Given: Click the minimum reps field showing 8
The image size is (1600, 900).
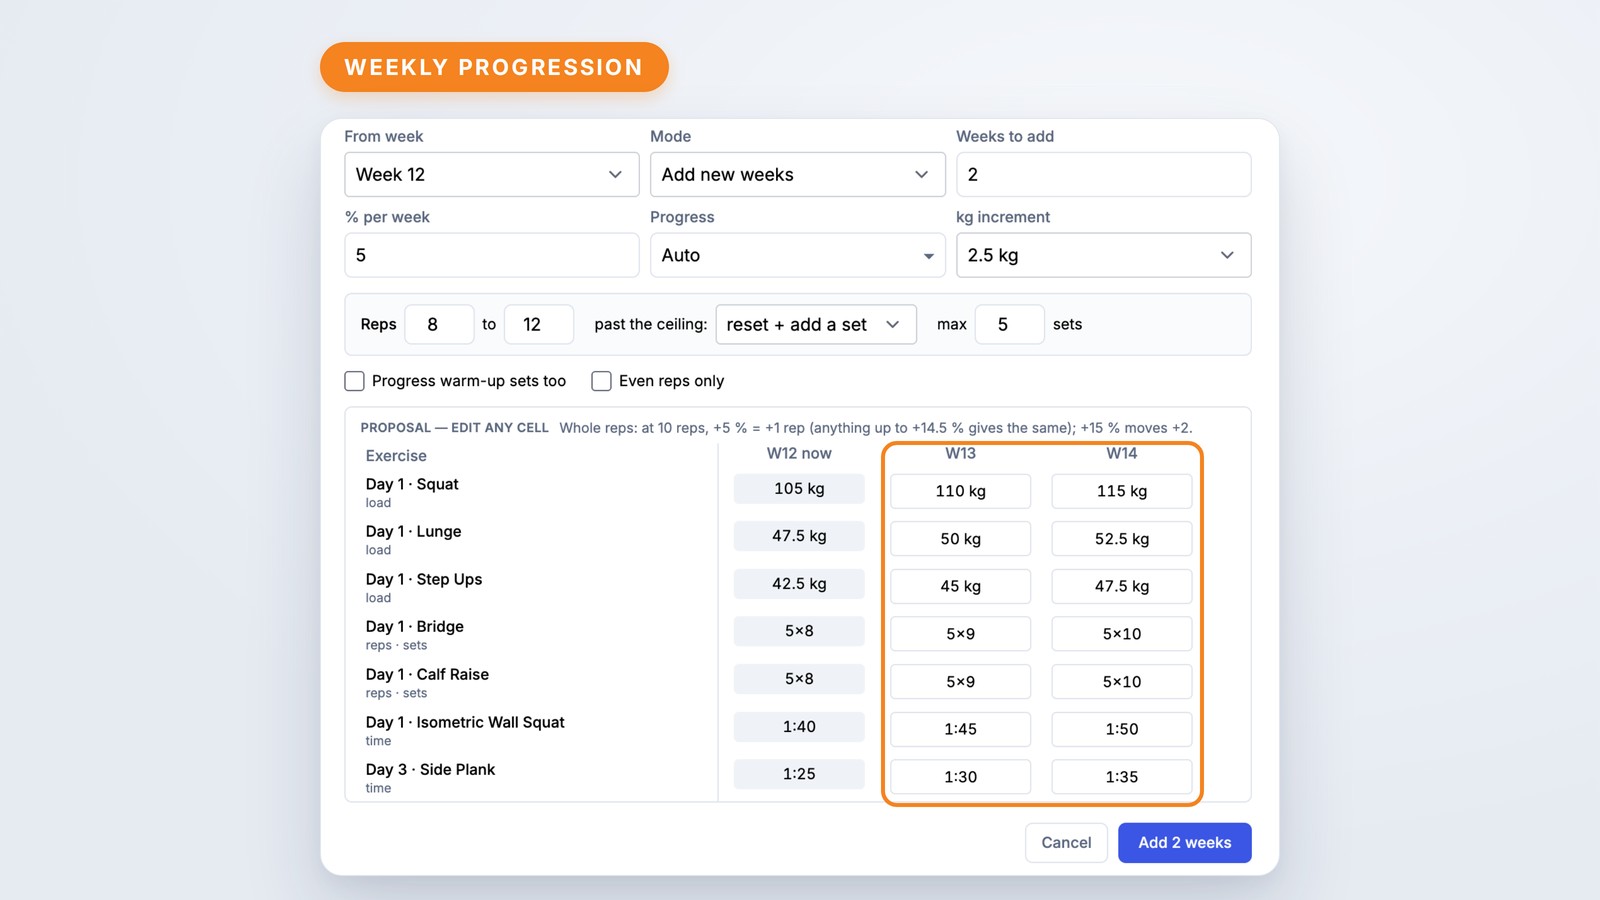Looking at the screenshot, I should (439, 324).
